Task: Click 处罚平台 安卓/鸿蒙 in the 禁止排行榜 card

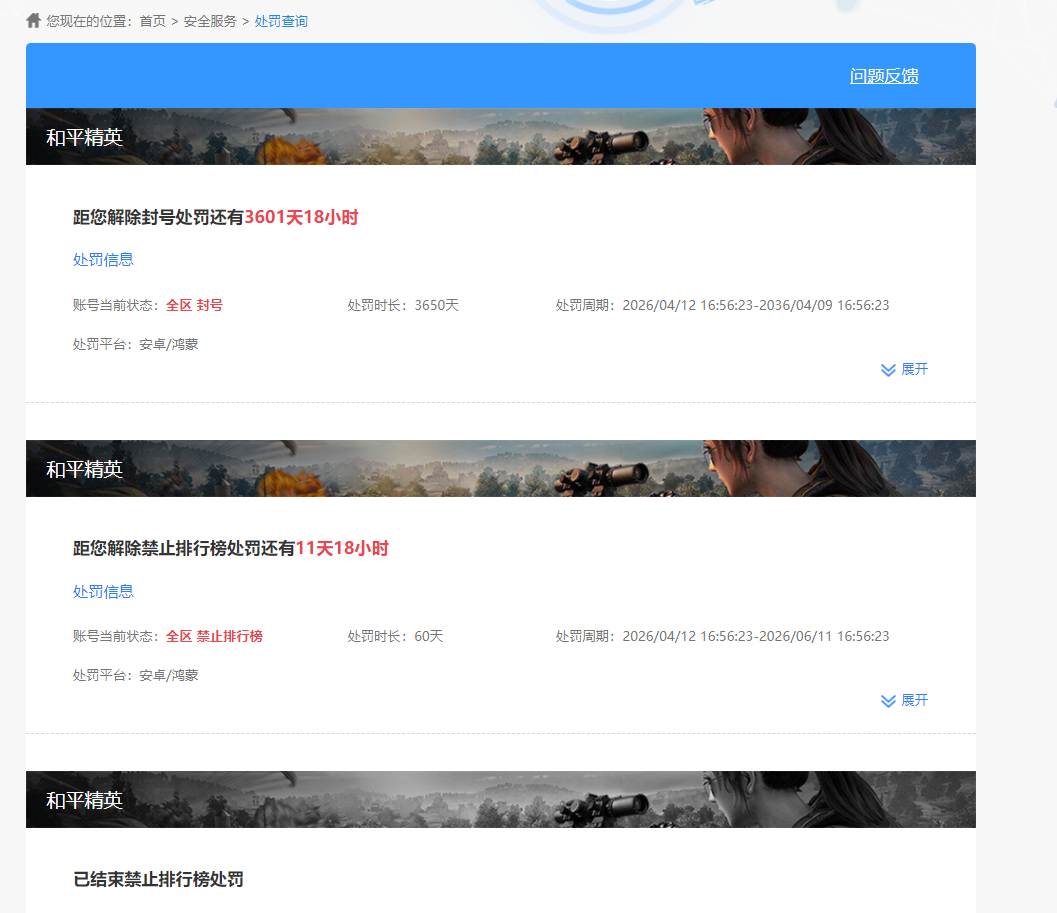Action: (135, 676)
